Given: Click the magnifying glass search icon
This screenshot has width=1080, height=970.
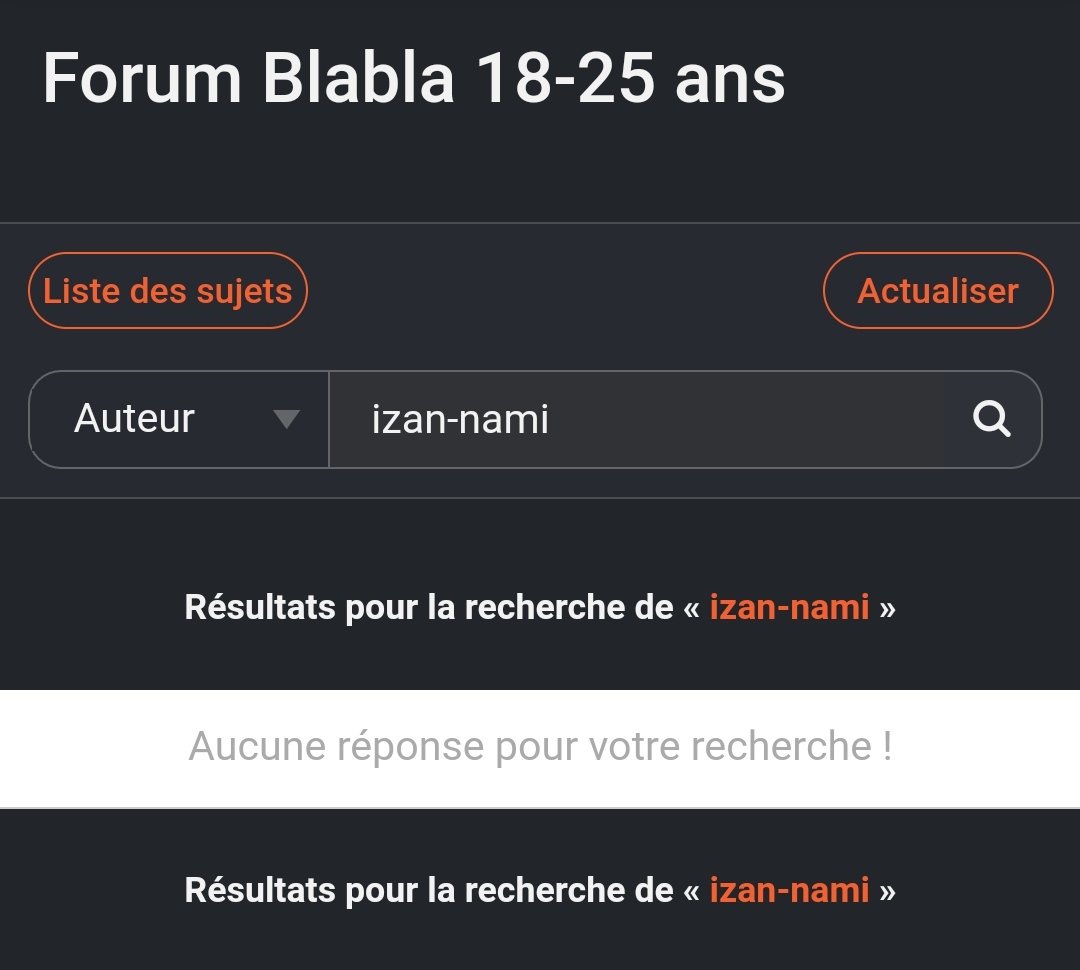Looking at the screenshot, I should click(x=992, y=419).
